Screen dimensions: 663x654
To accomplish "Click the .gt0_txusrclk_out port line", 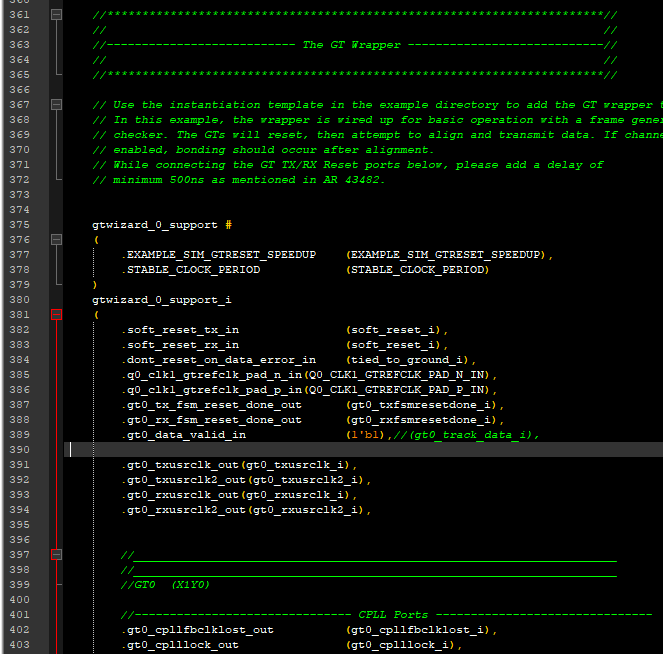I will [240, 465].
